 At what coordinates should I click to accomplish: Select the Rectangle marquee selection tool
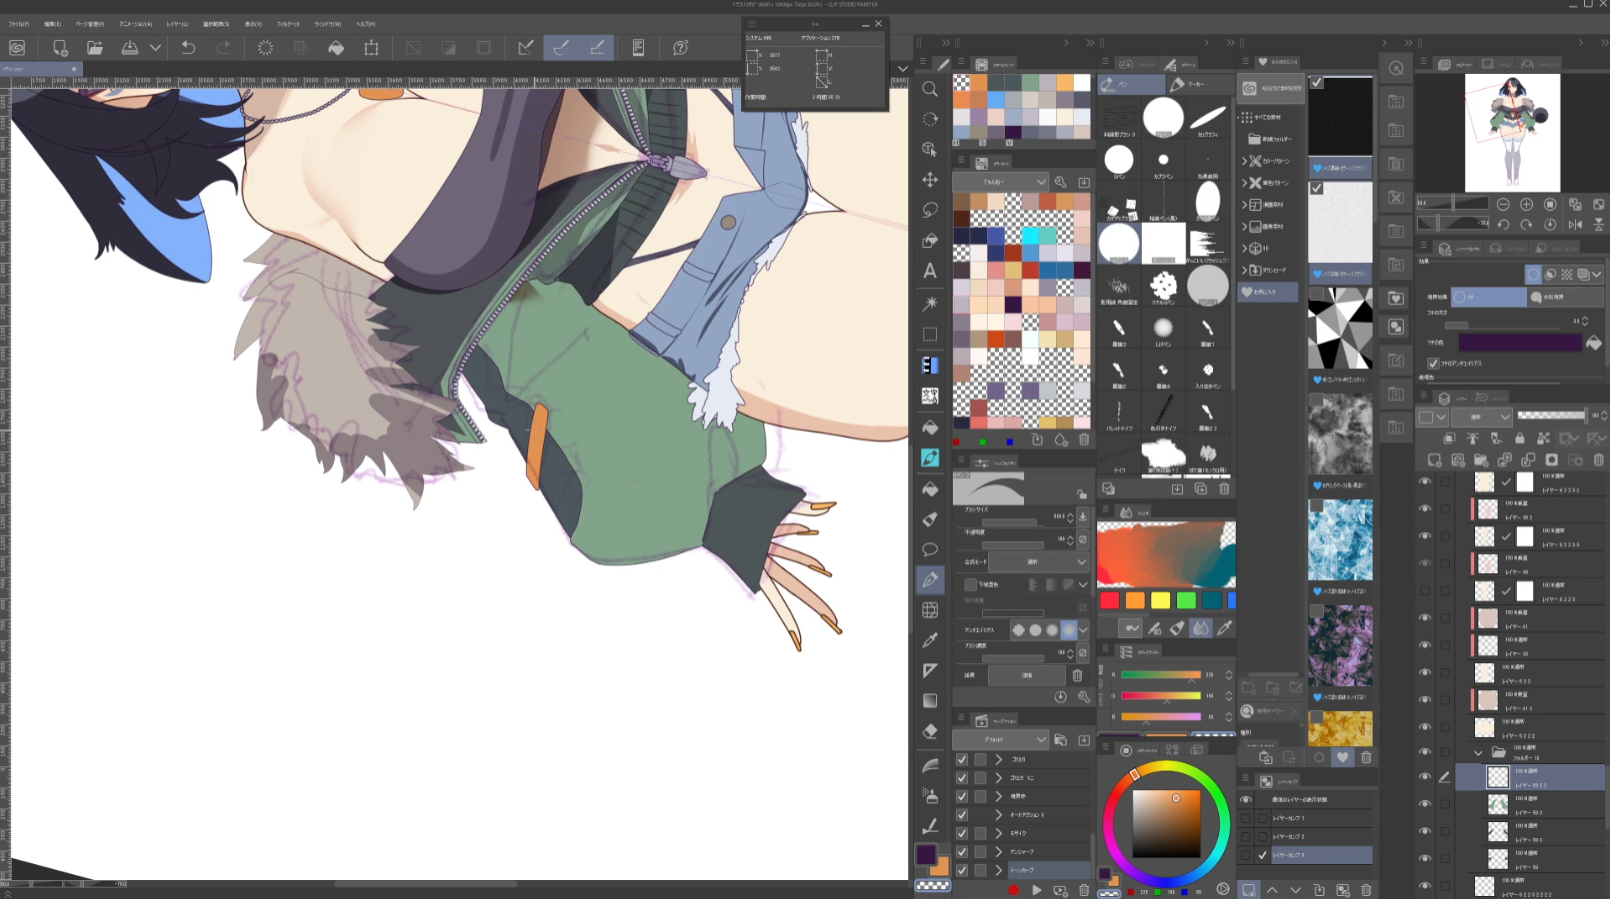930,333
